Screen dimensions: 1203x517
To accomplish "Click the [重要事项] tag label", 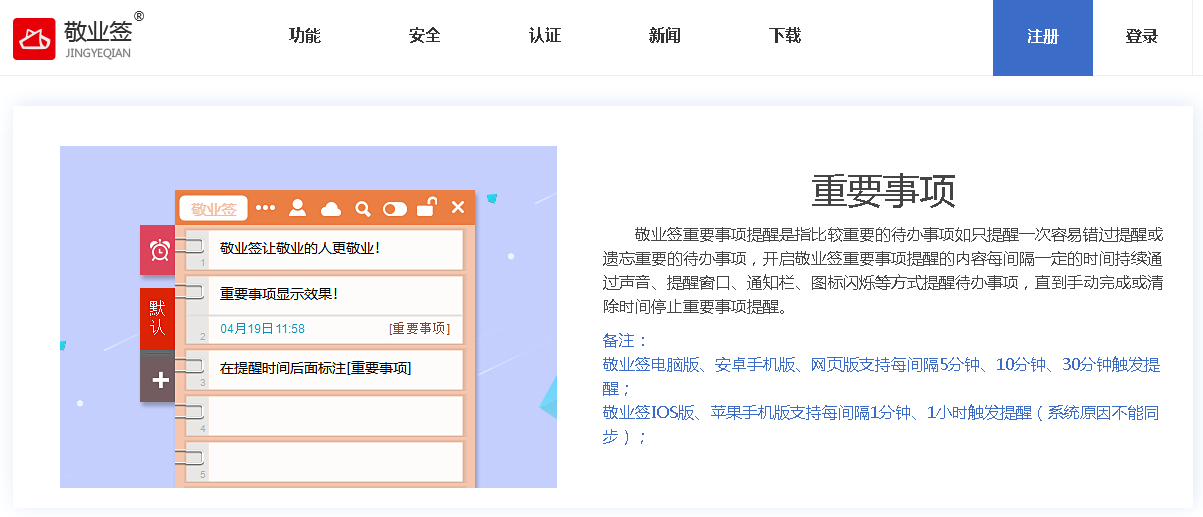I will (419, 328).
